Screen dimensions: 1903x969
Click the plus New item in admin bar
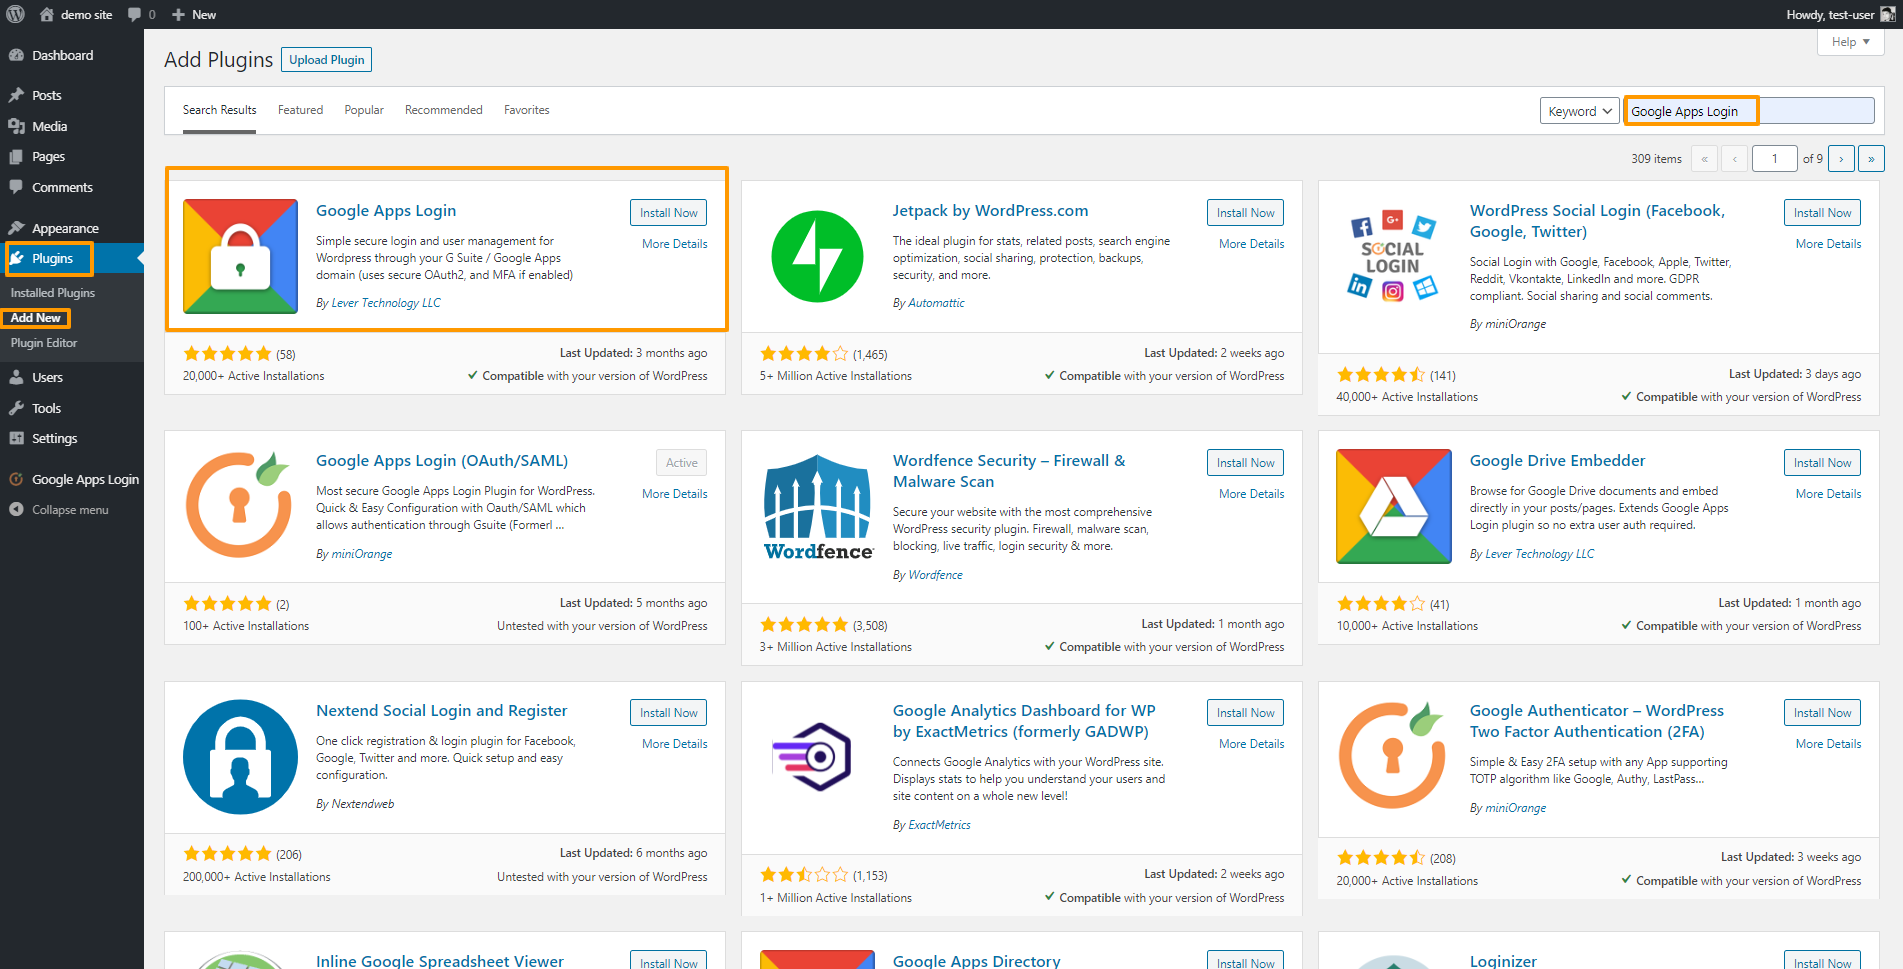pos(193,14)
